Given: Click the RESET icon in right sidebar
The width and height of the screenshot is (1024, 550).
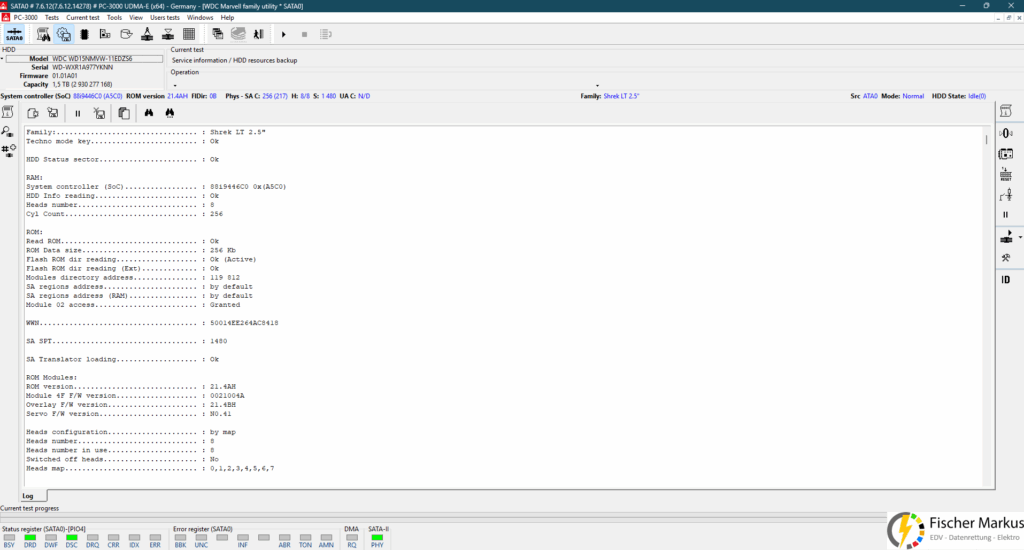Looking at the screenshot, I should pyautogui.click(x=1006, y=174).
